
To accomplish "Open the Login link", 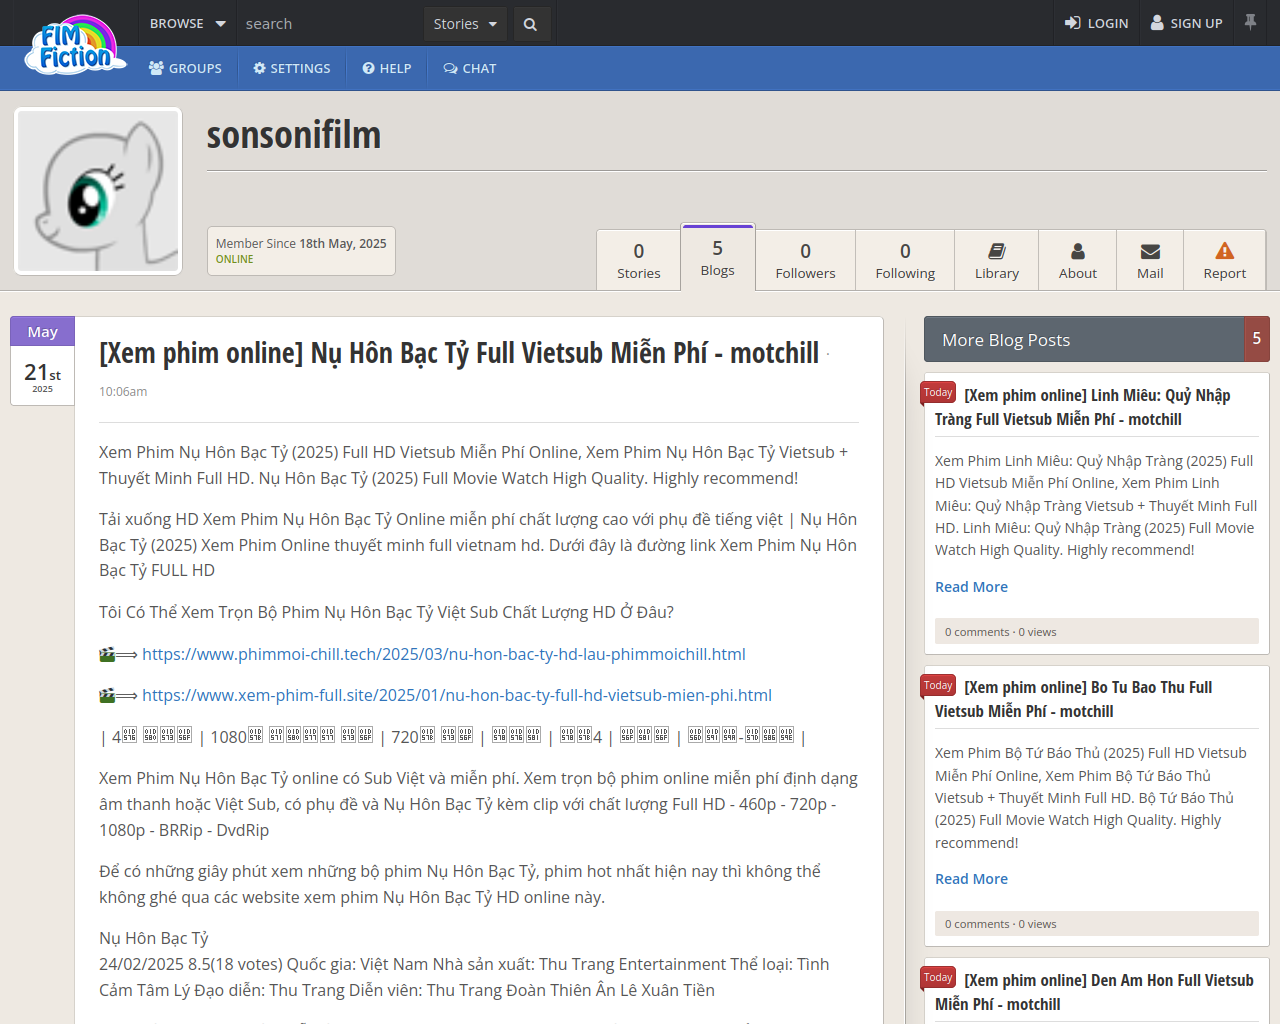I will point(1096,23).
